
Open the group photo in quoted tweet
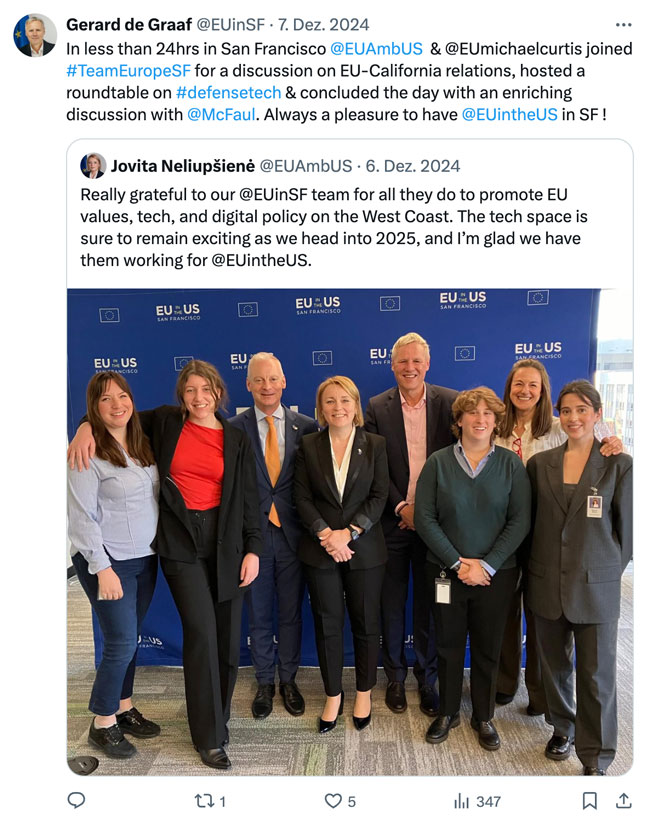pos(350,532)
